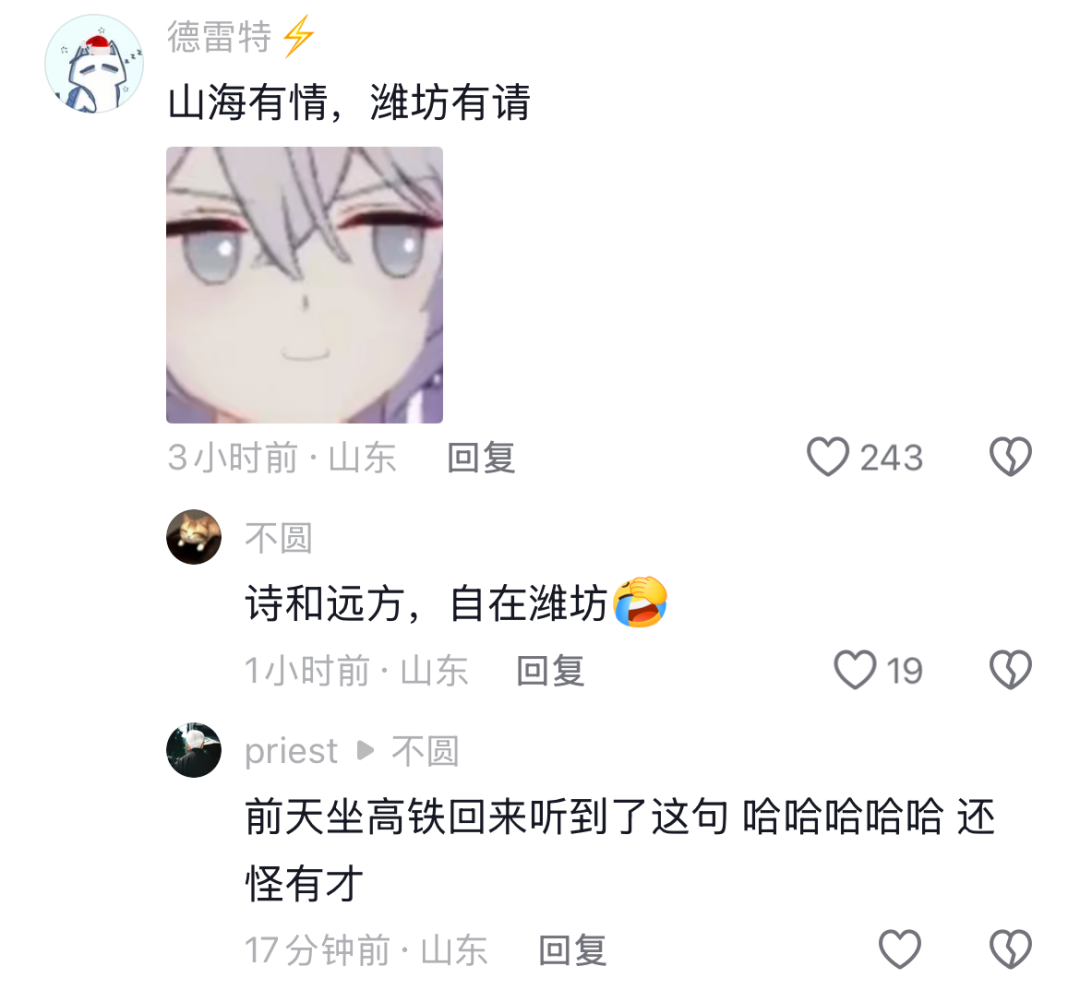Like priest's reply
The height and width of the screenshot is (990, 1080).
click(x=900, y=949)
